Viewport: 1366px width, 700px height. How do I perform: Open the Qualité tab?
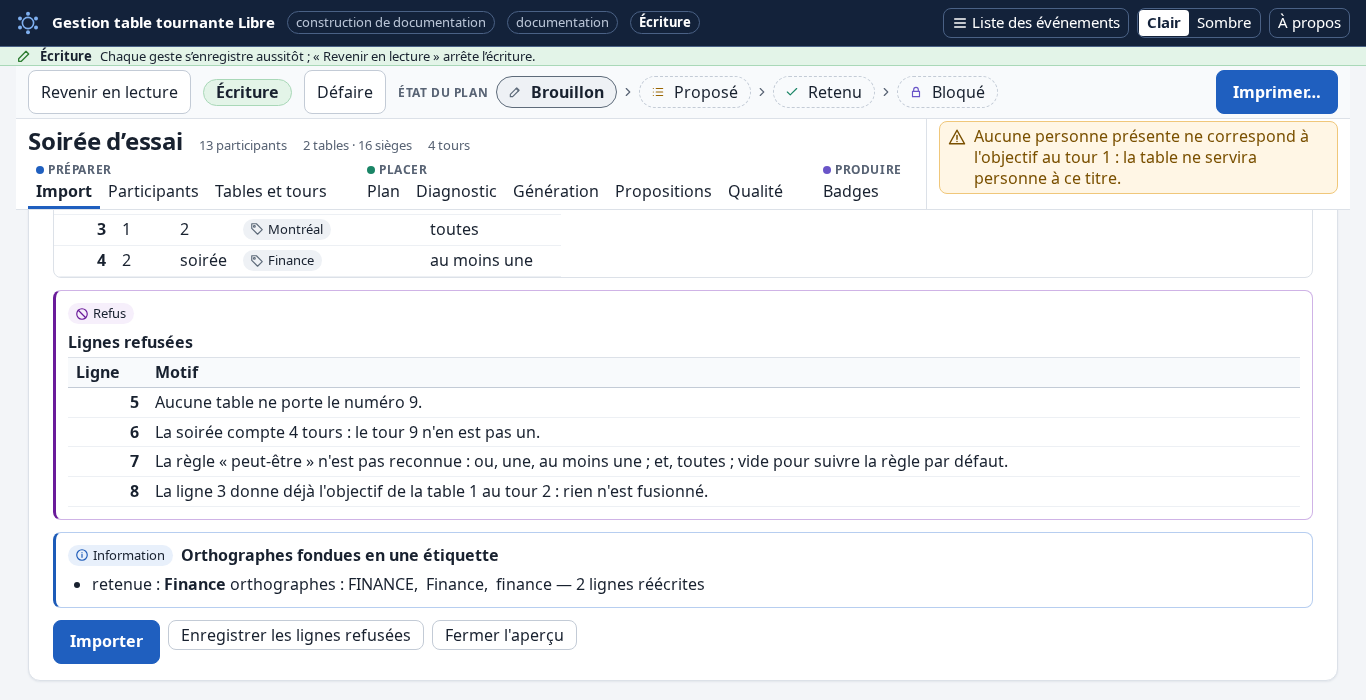point(755,191)
